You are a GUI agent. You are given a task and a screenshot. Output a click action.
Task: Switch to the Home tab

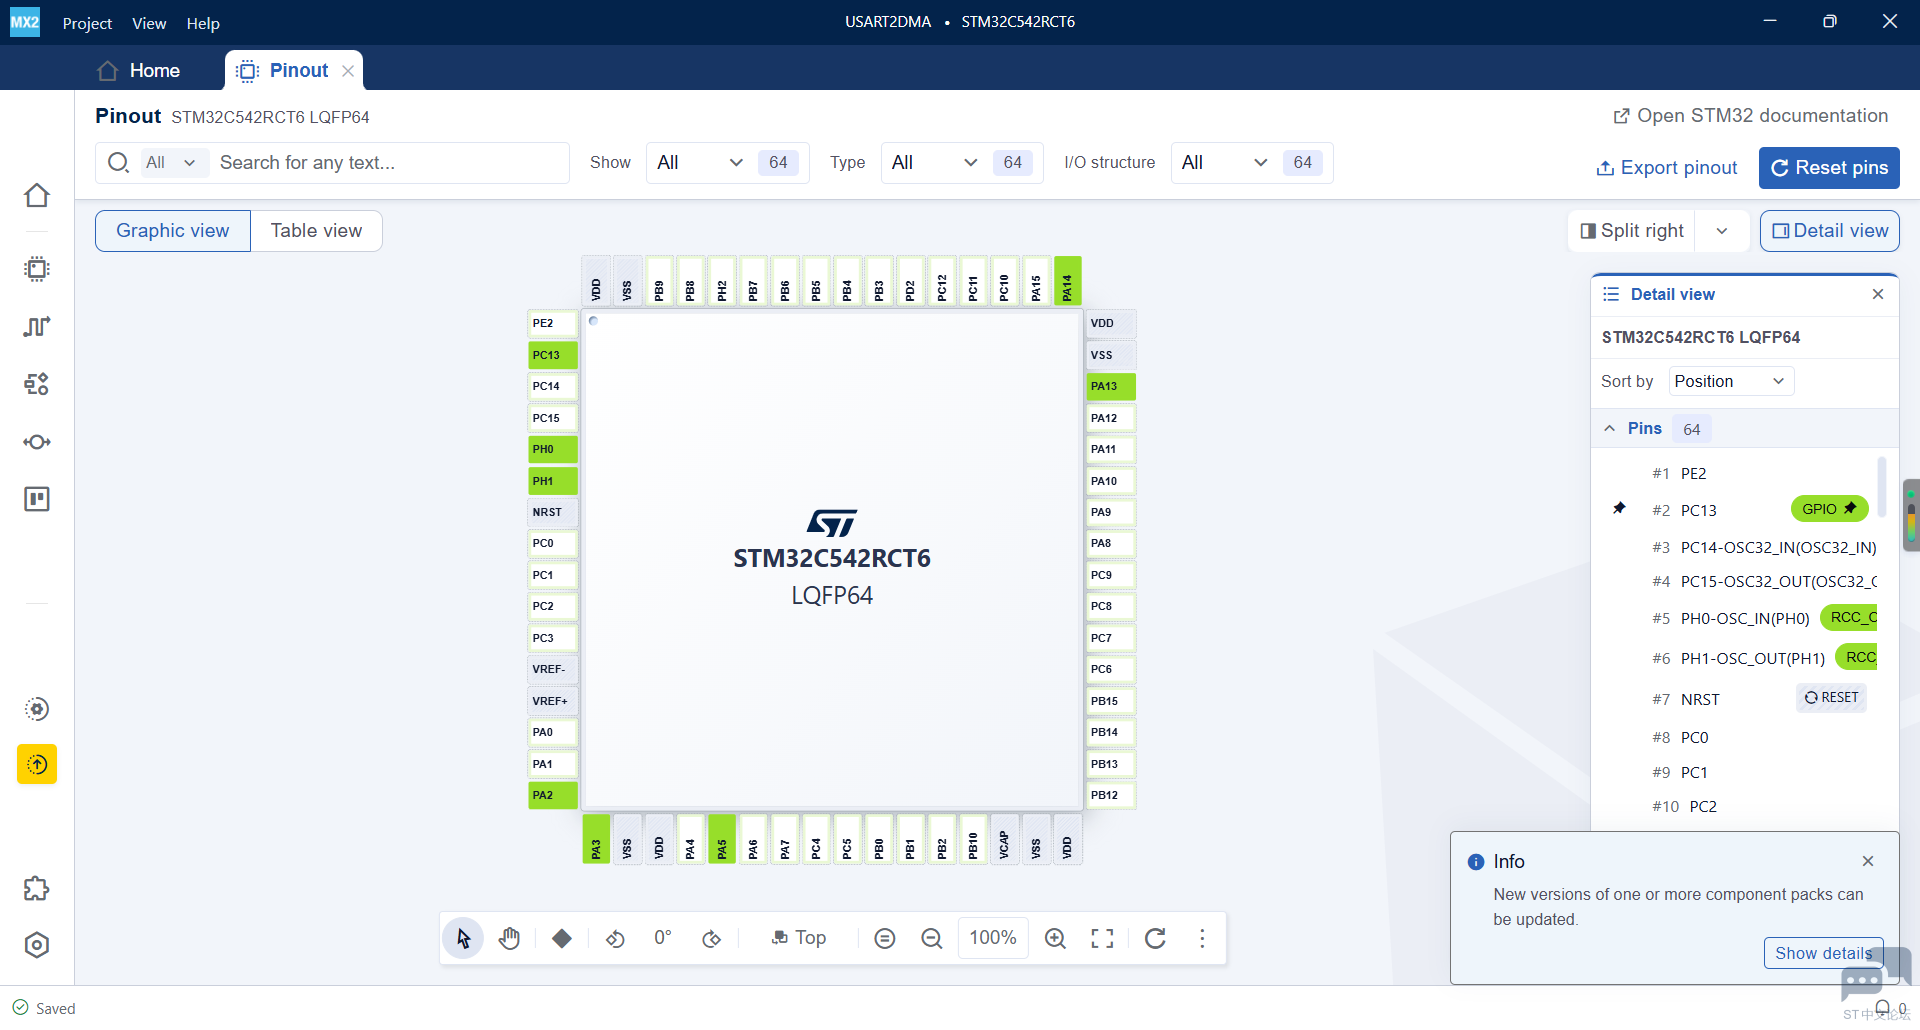click(x=139, y=70)
